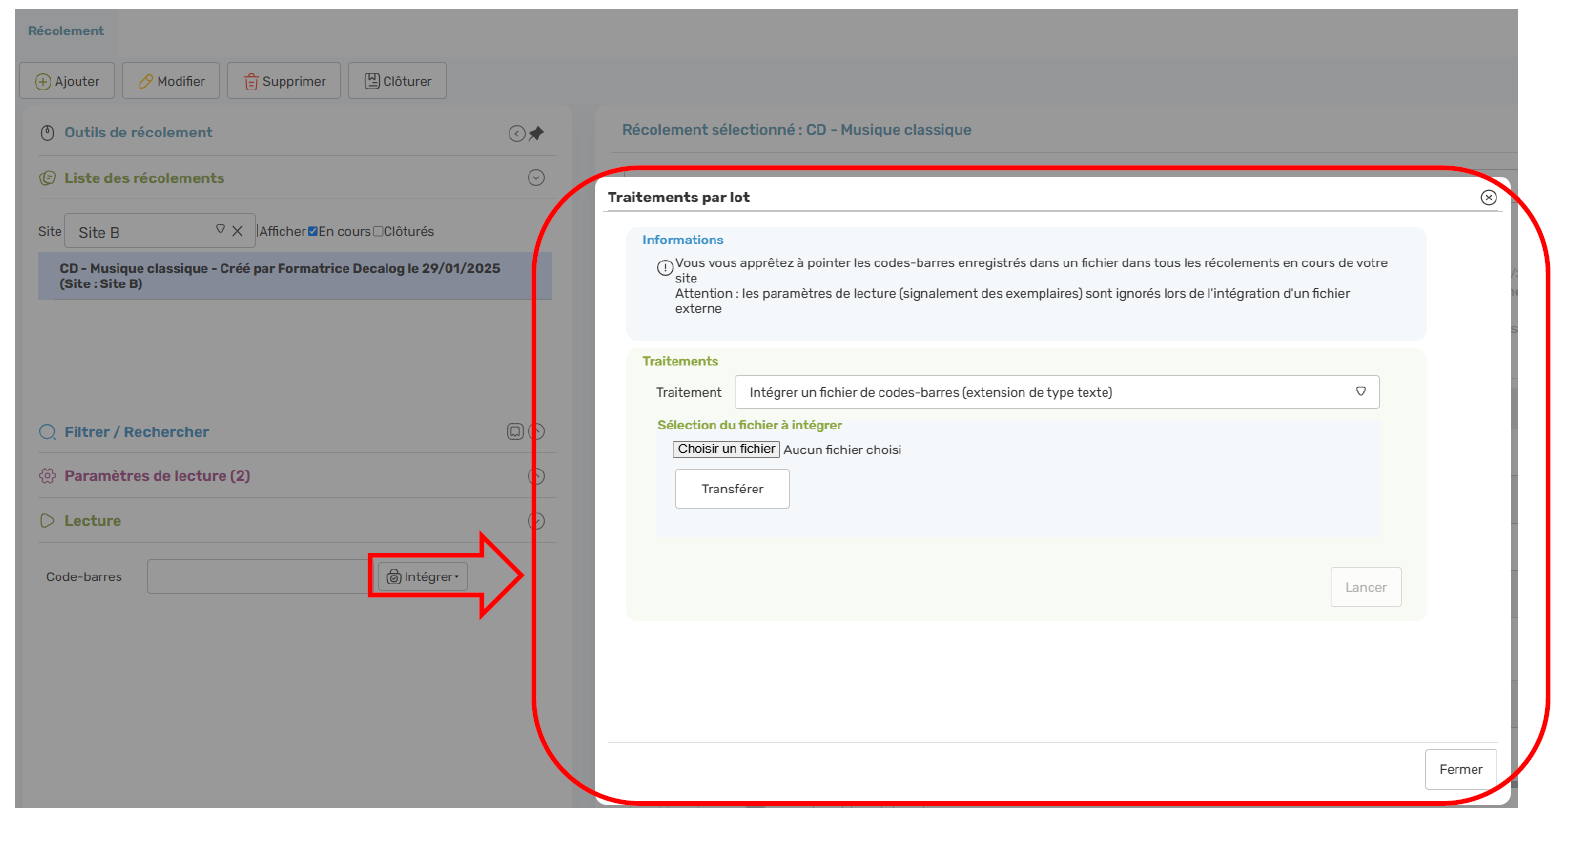This screenshot has width=1594, height=852.
Task: Click the clock icon beside Outils de récolement
Action: [47, 133]
